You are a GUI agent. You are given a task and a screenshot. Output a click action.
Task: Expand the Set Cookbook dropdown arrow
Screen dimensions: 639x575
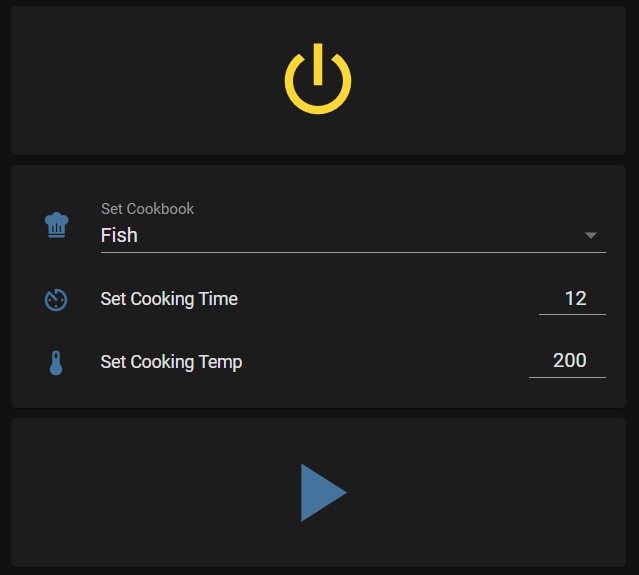click(x=591, y=235)
